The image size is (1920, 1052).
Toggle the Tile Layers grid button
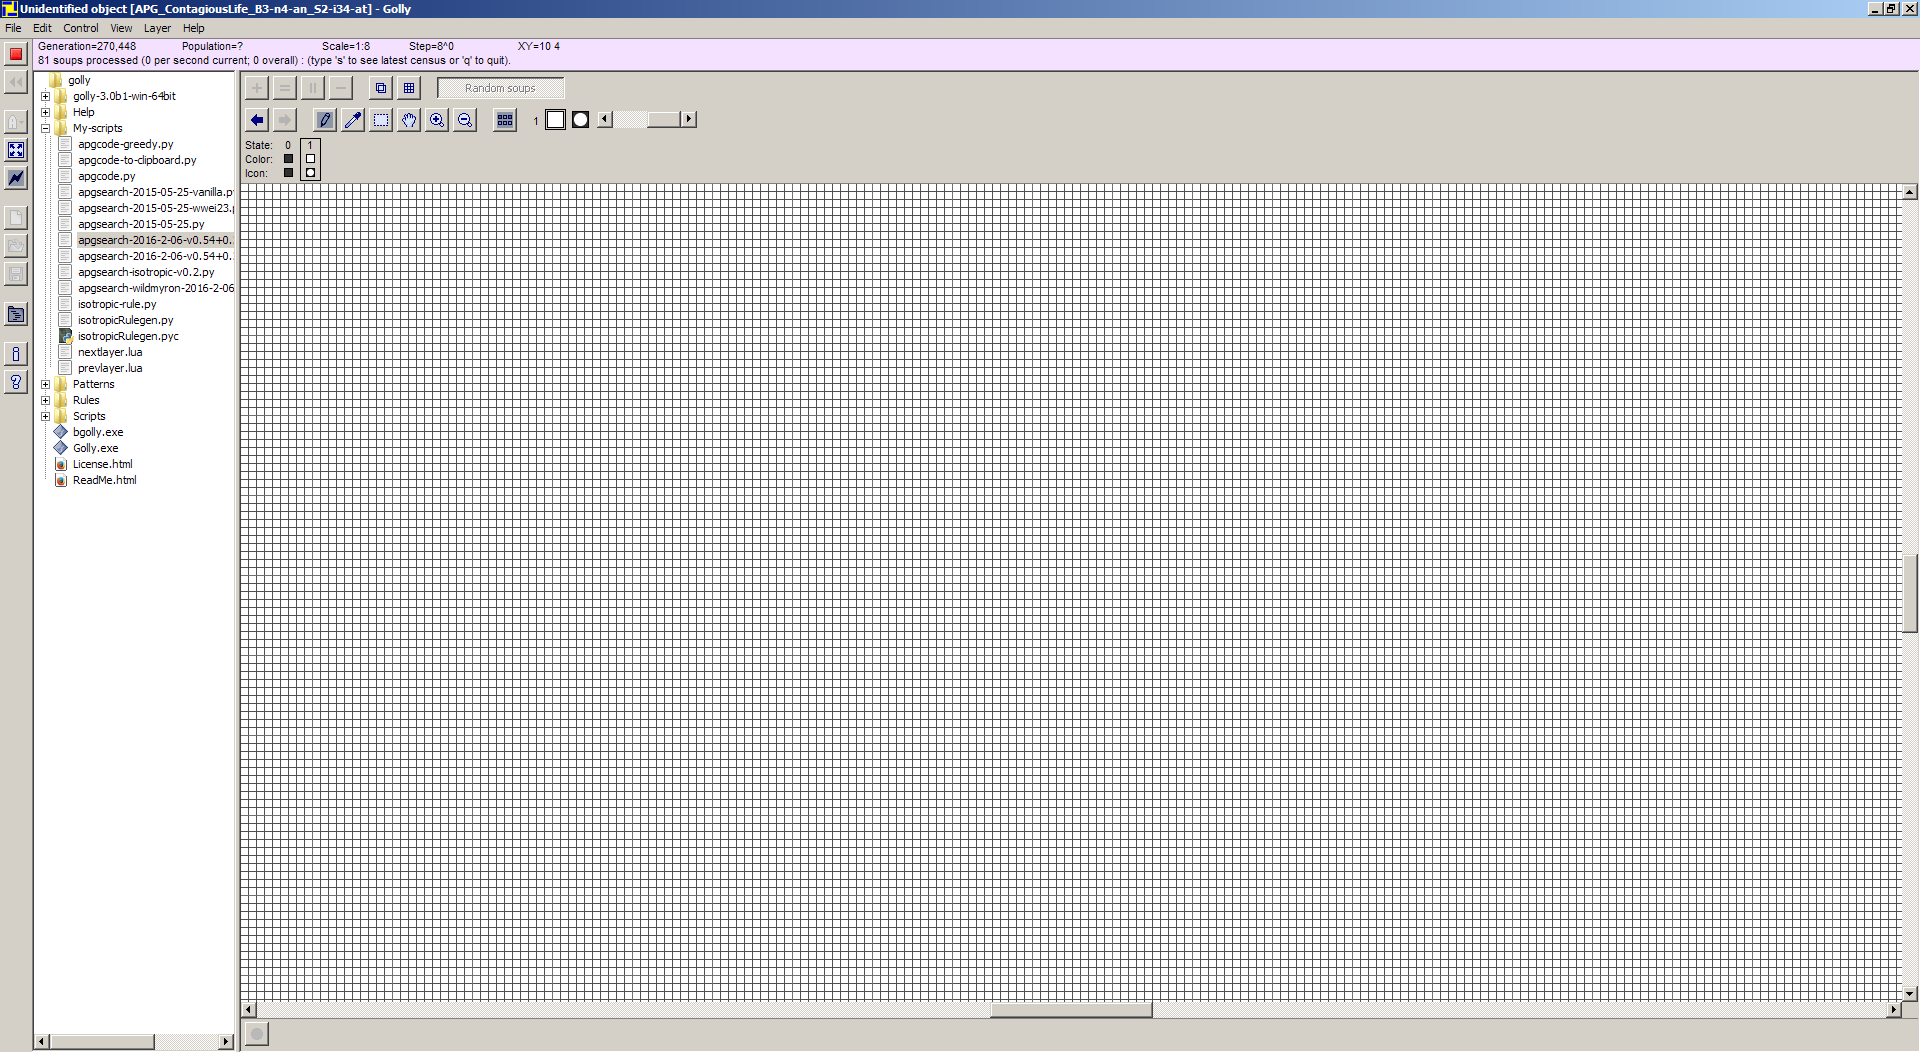(409, 88)
